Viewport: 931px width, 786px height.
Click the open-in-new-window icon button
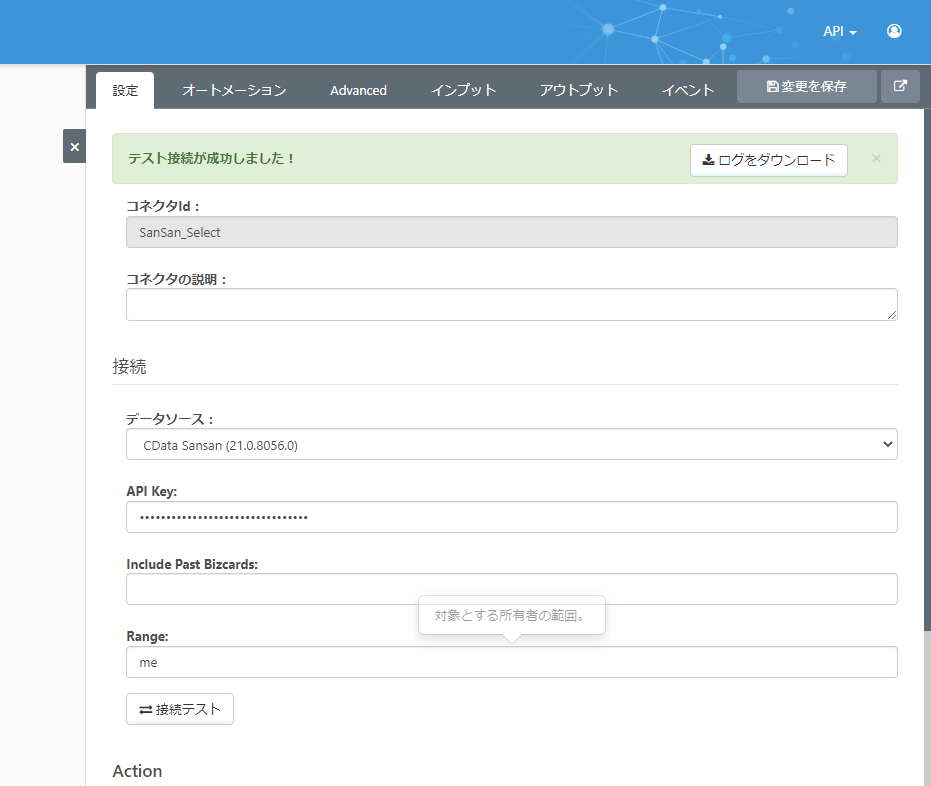click(900, 86)
